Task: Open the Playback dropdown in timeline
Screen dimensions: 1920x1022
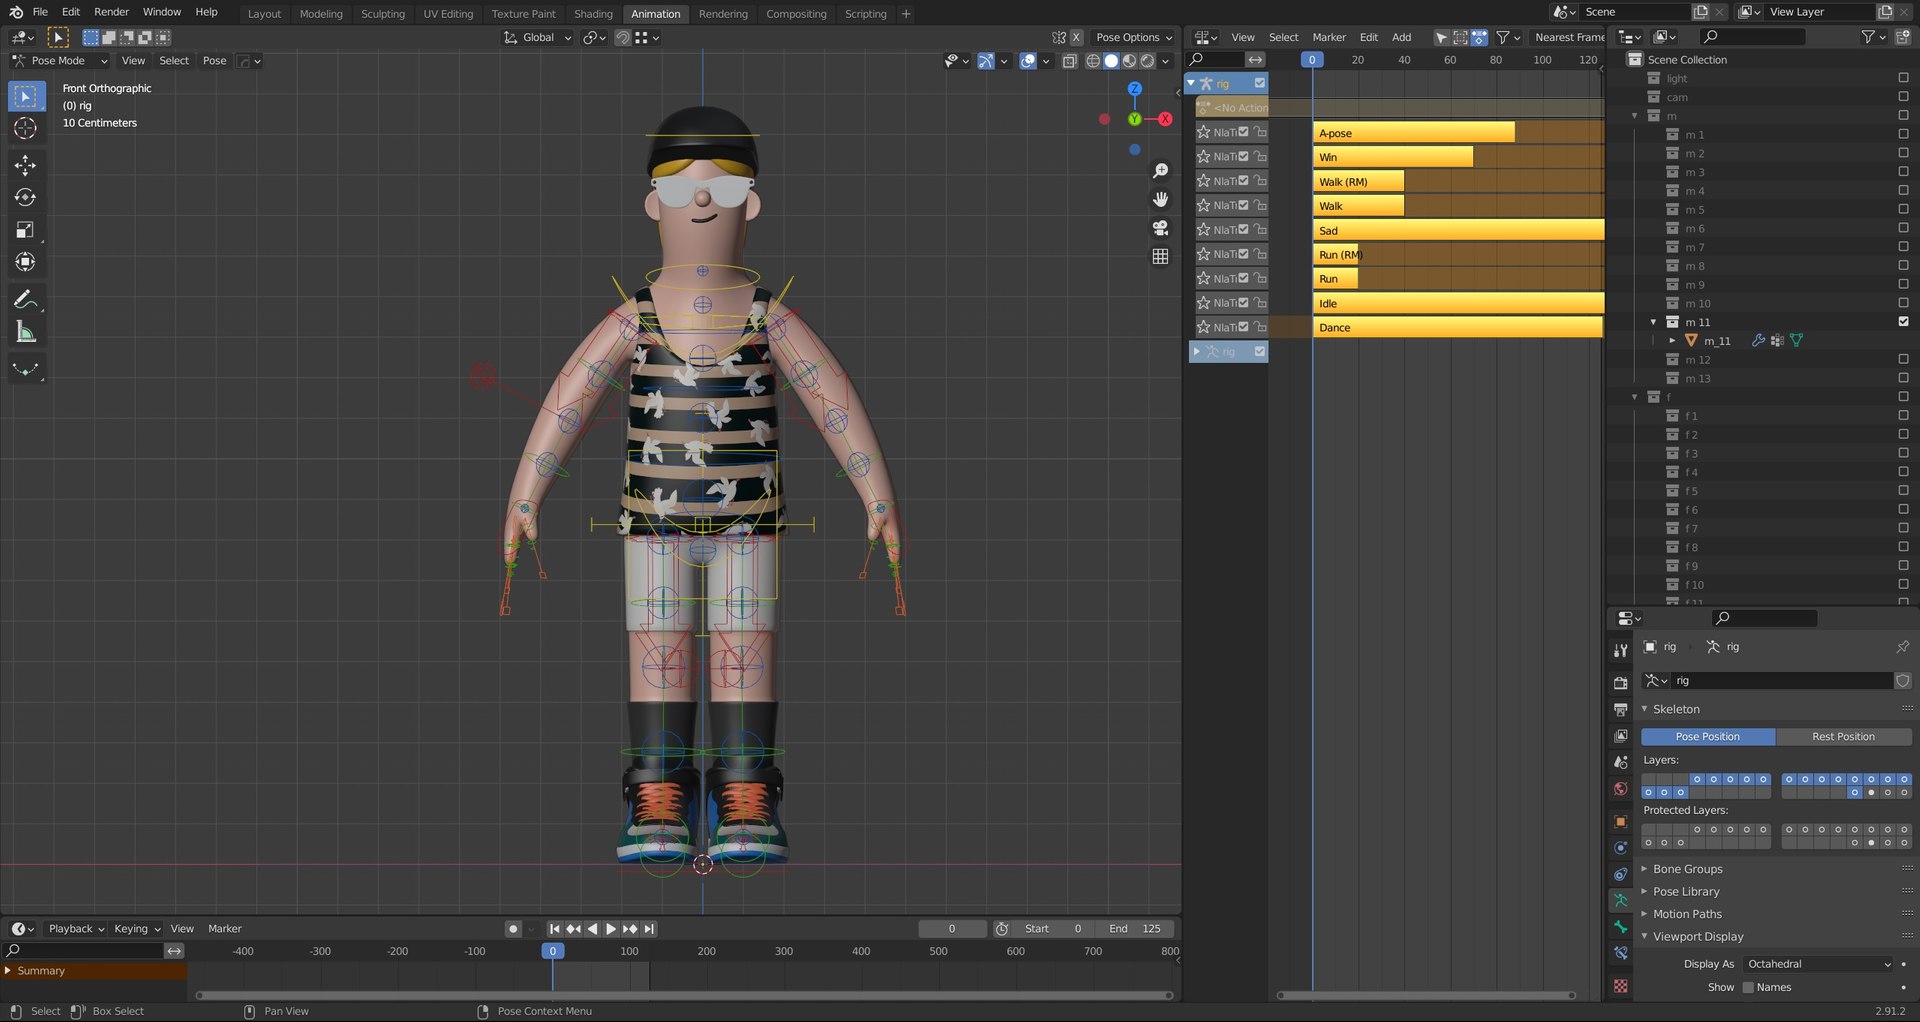Action: tap(76, 929)
